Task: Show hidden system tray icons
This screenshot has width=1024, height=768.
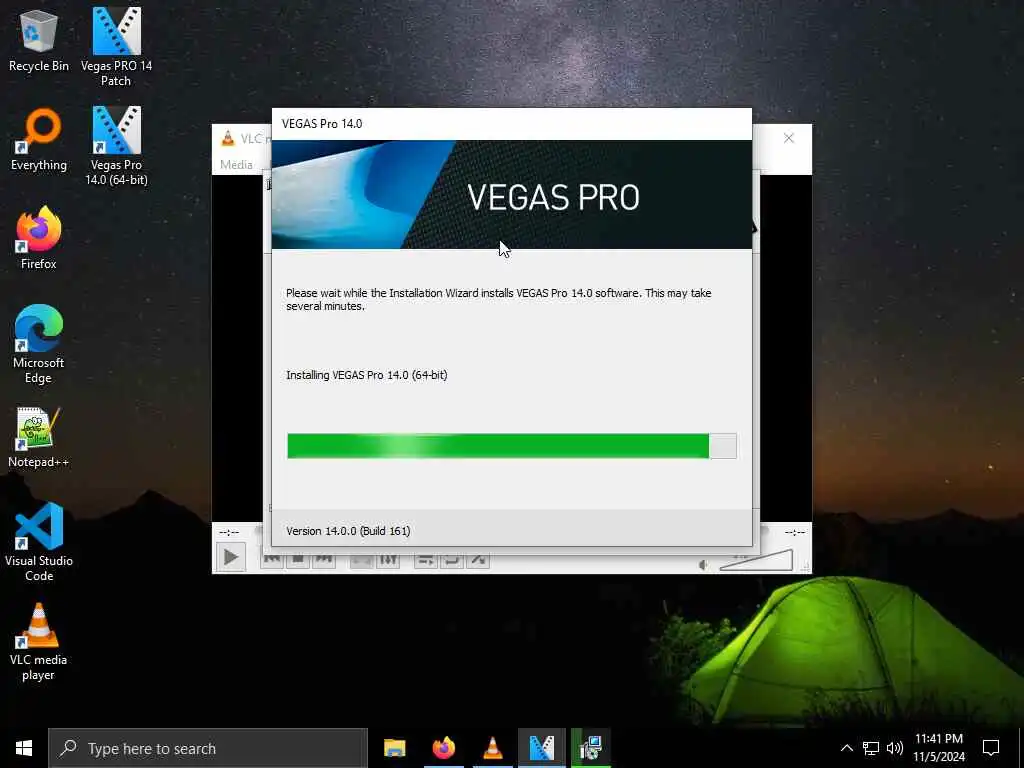Action: 846,748
